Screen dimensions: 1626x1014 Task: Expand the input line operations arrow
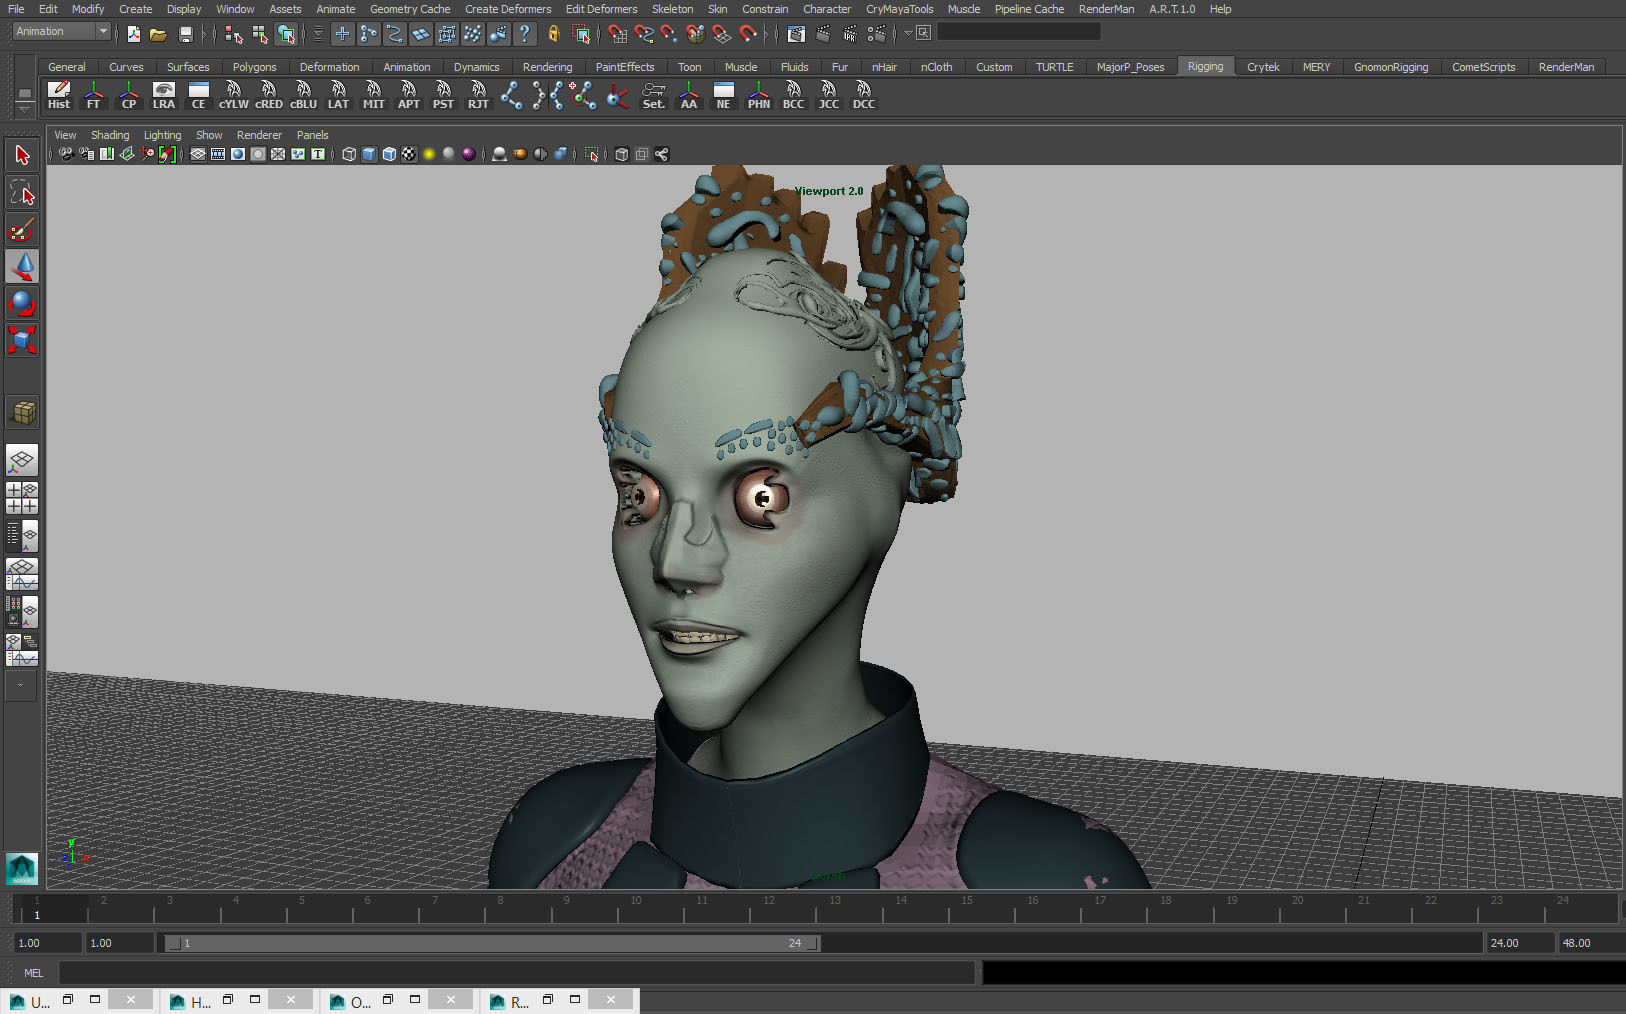[x=908, y=33]
